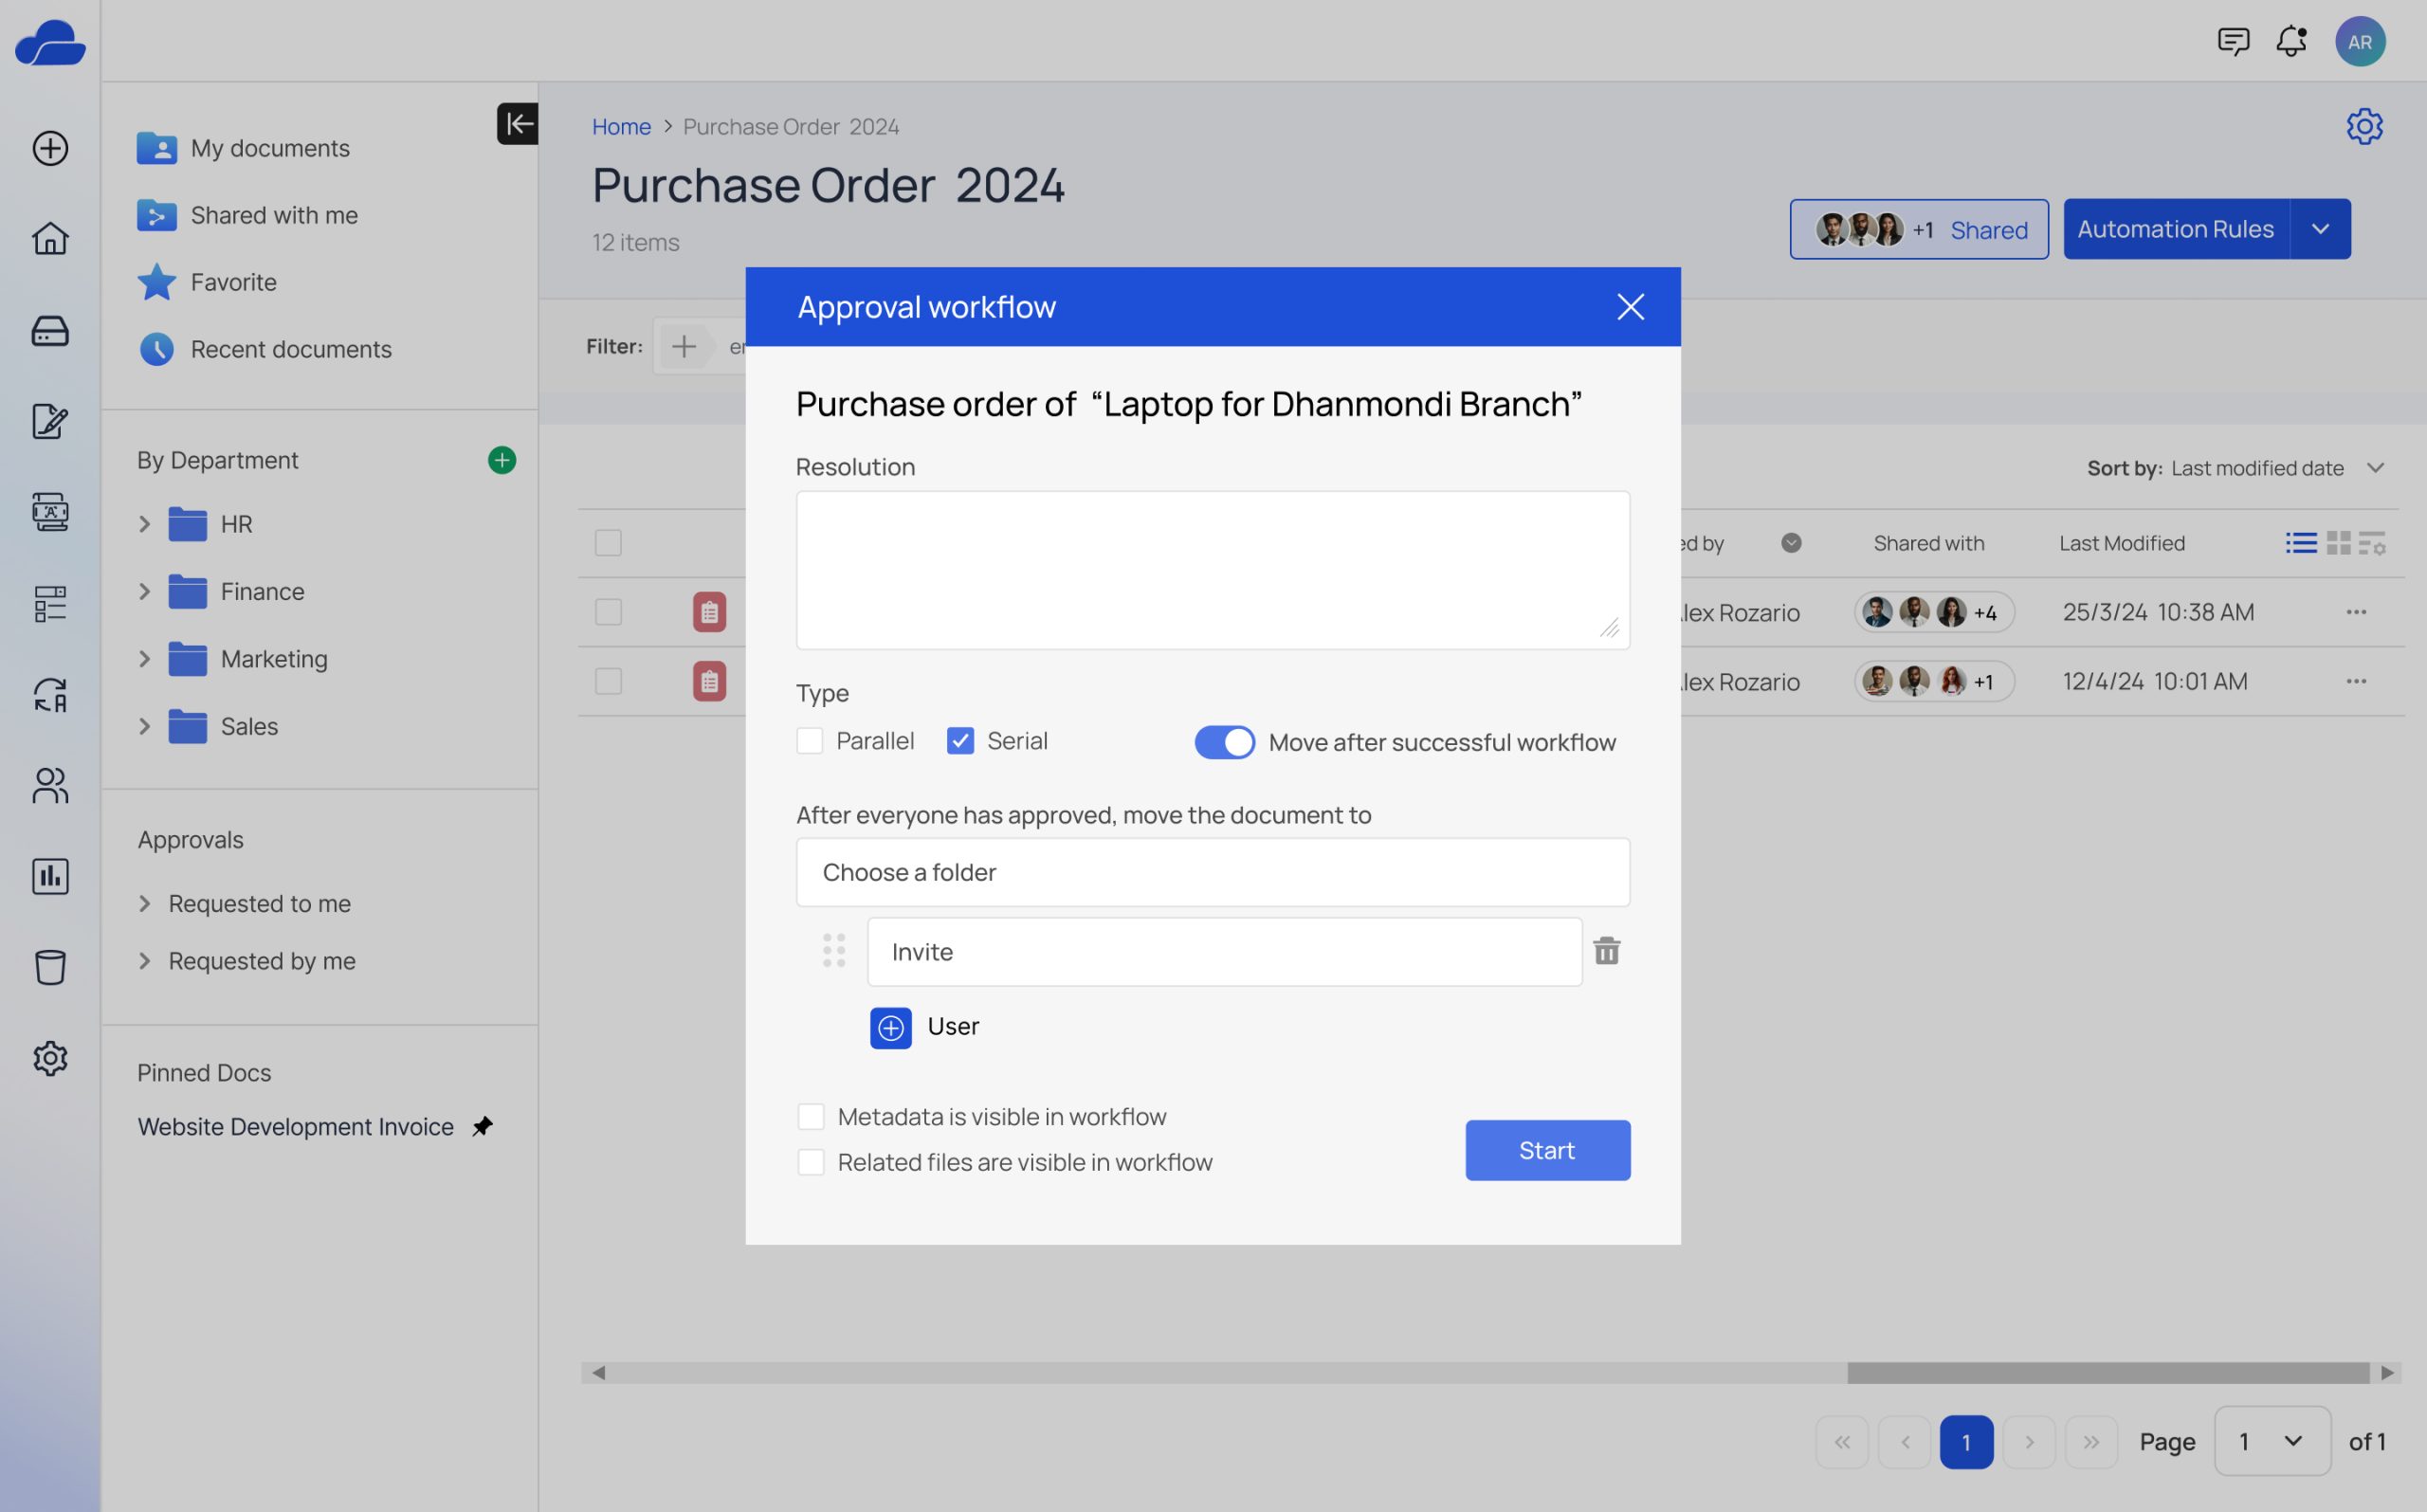Open Automation Rules dropdown arrow

pos(2320,229)
